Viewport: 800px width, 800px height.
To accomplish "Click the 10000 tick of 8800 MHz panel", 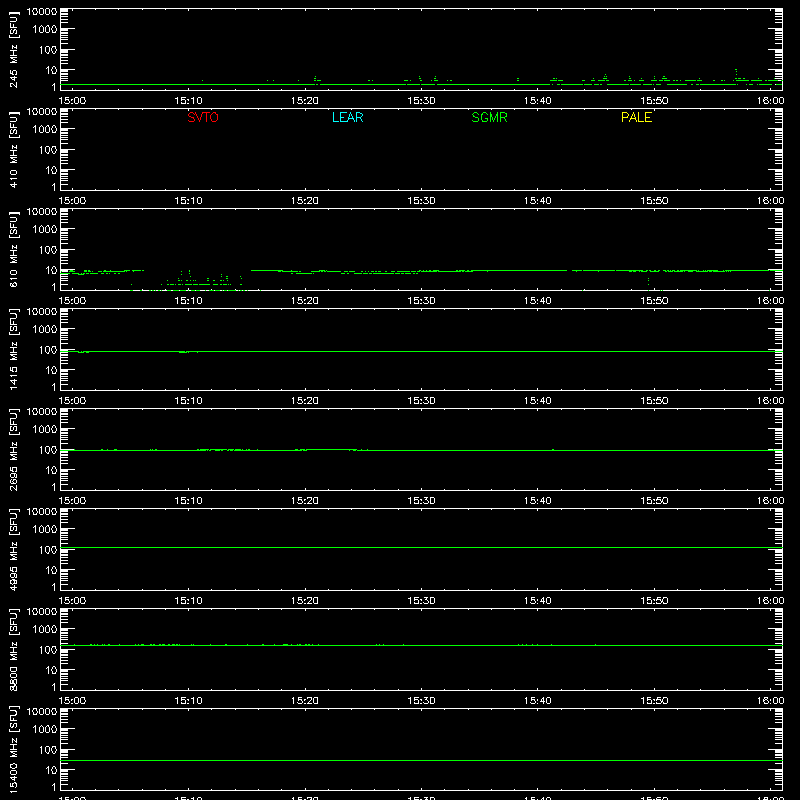I will pos(42,612).
